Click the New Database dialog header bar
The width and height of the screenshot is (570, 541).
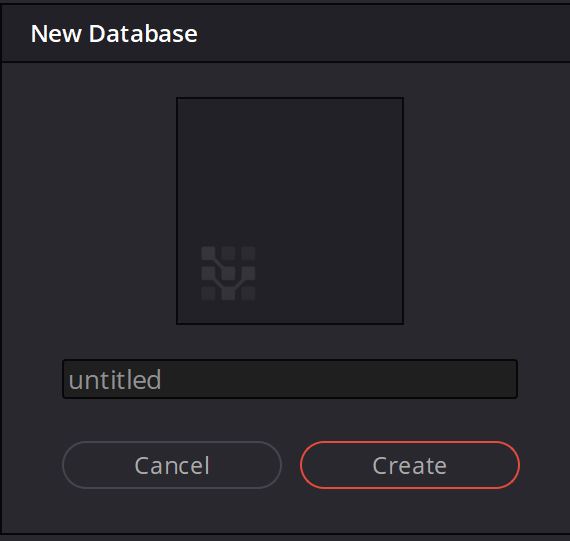tap(286, 33)
